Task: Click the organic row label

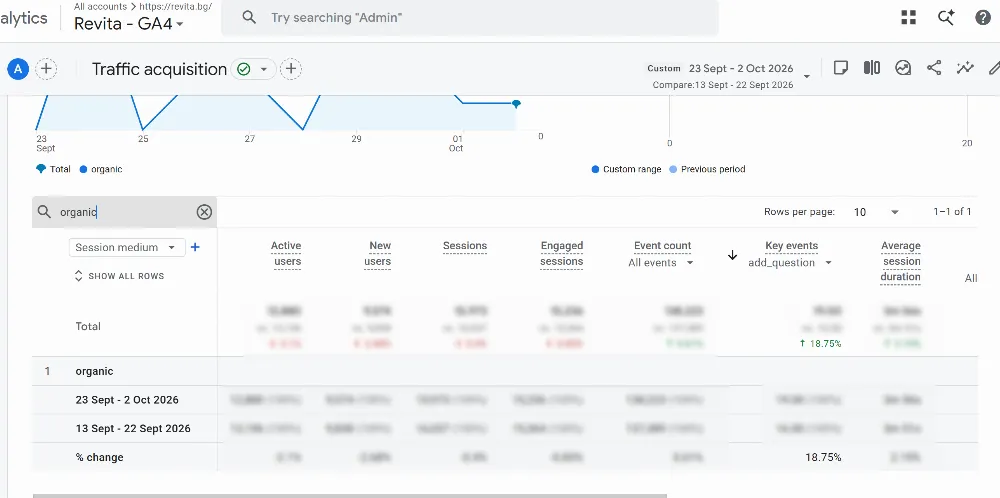Action: [x=94, y=371]
